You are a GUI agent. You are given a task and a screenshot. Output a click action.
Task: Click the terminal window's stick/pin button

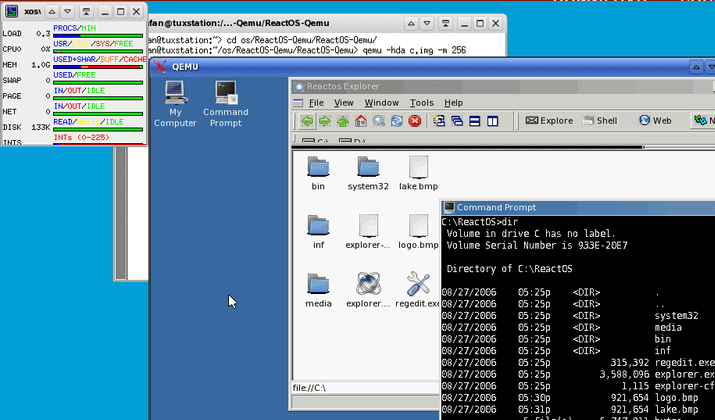click(446, 23)
